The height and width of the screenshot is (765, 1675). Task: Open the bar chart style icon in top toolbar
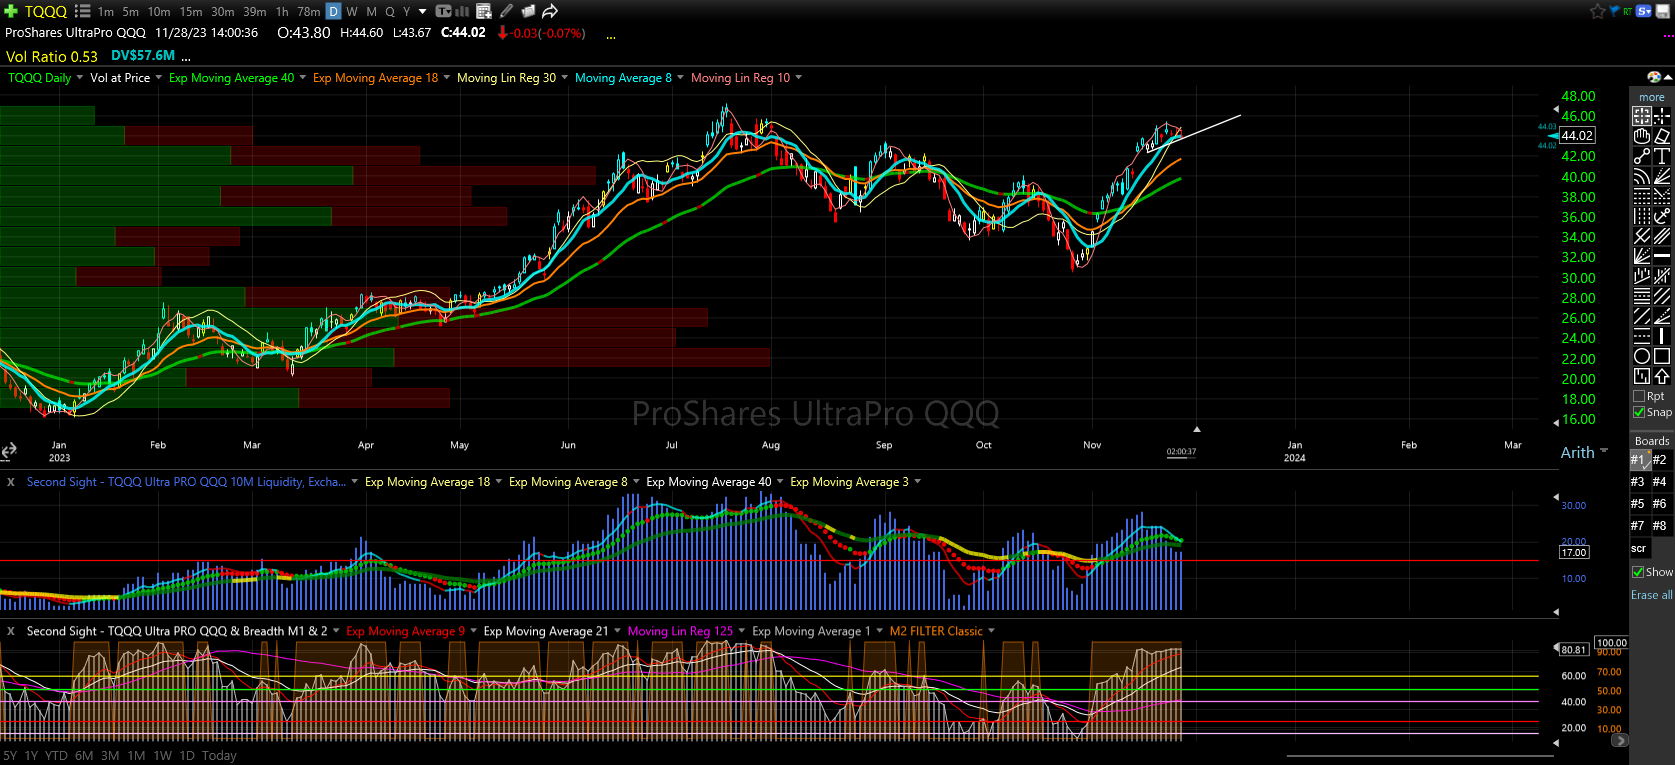point(462,11)
